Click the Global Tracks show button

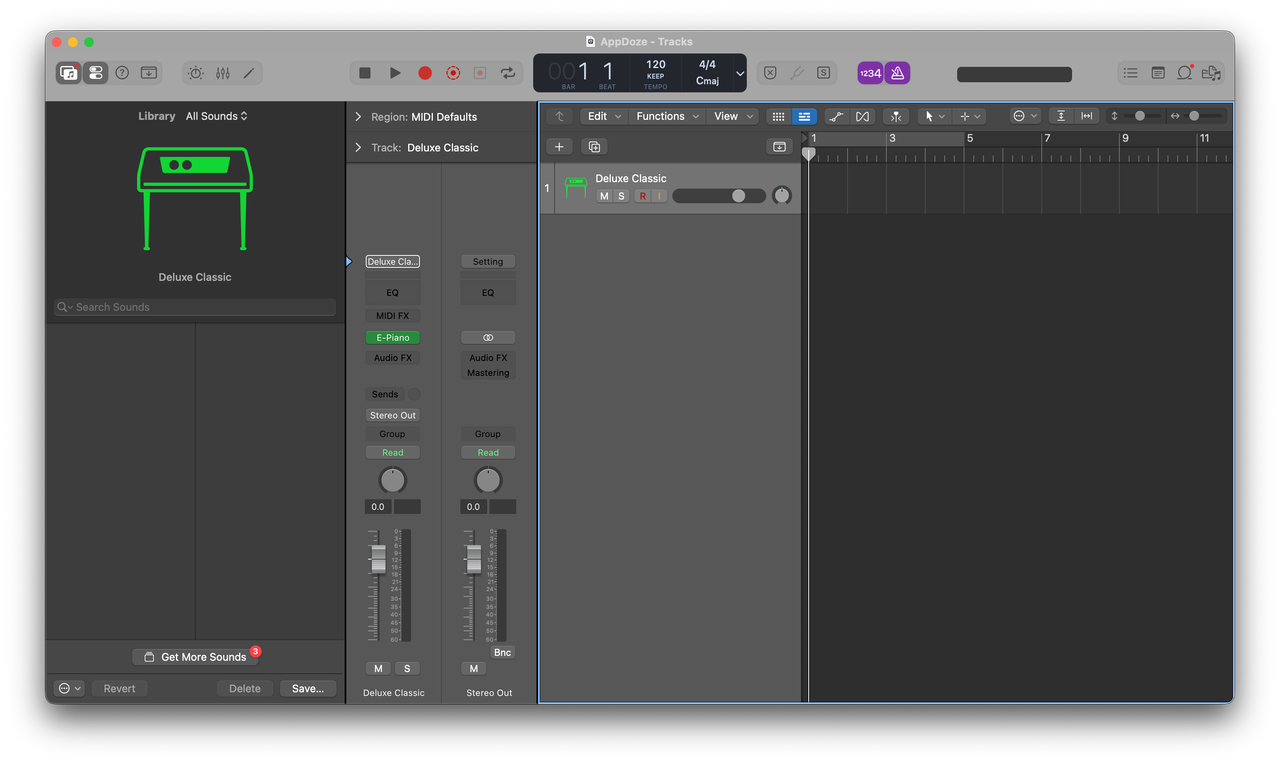tap(779, 147)
